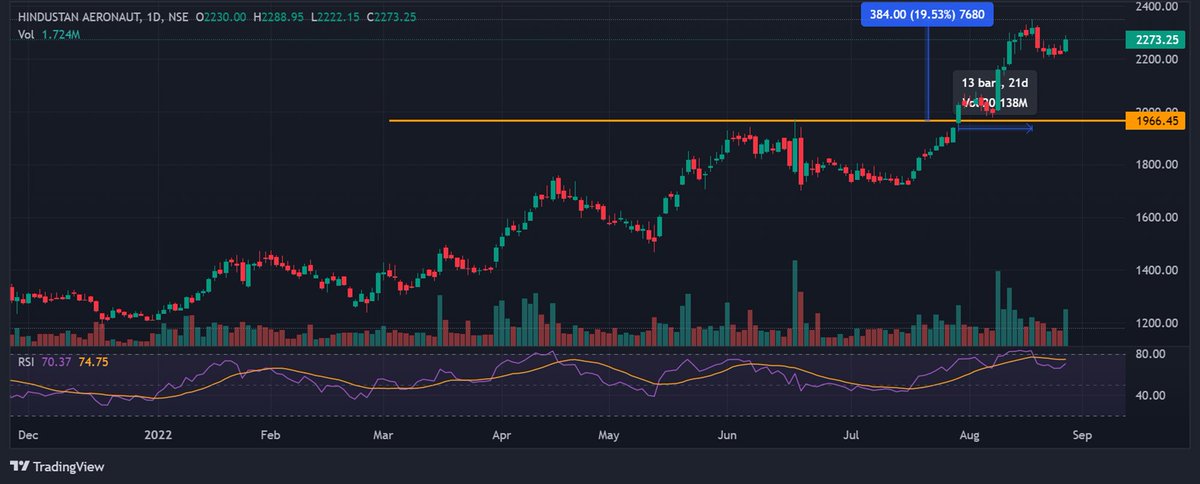Click the RSI value 70.37
Viewport: 1200px width, 484px height.
(x=54, y=362)
